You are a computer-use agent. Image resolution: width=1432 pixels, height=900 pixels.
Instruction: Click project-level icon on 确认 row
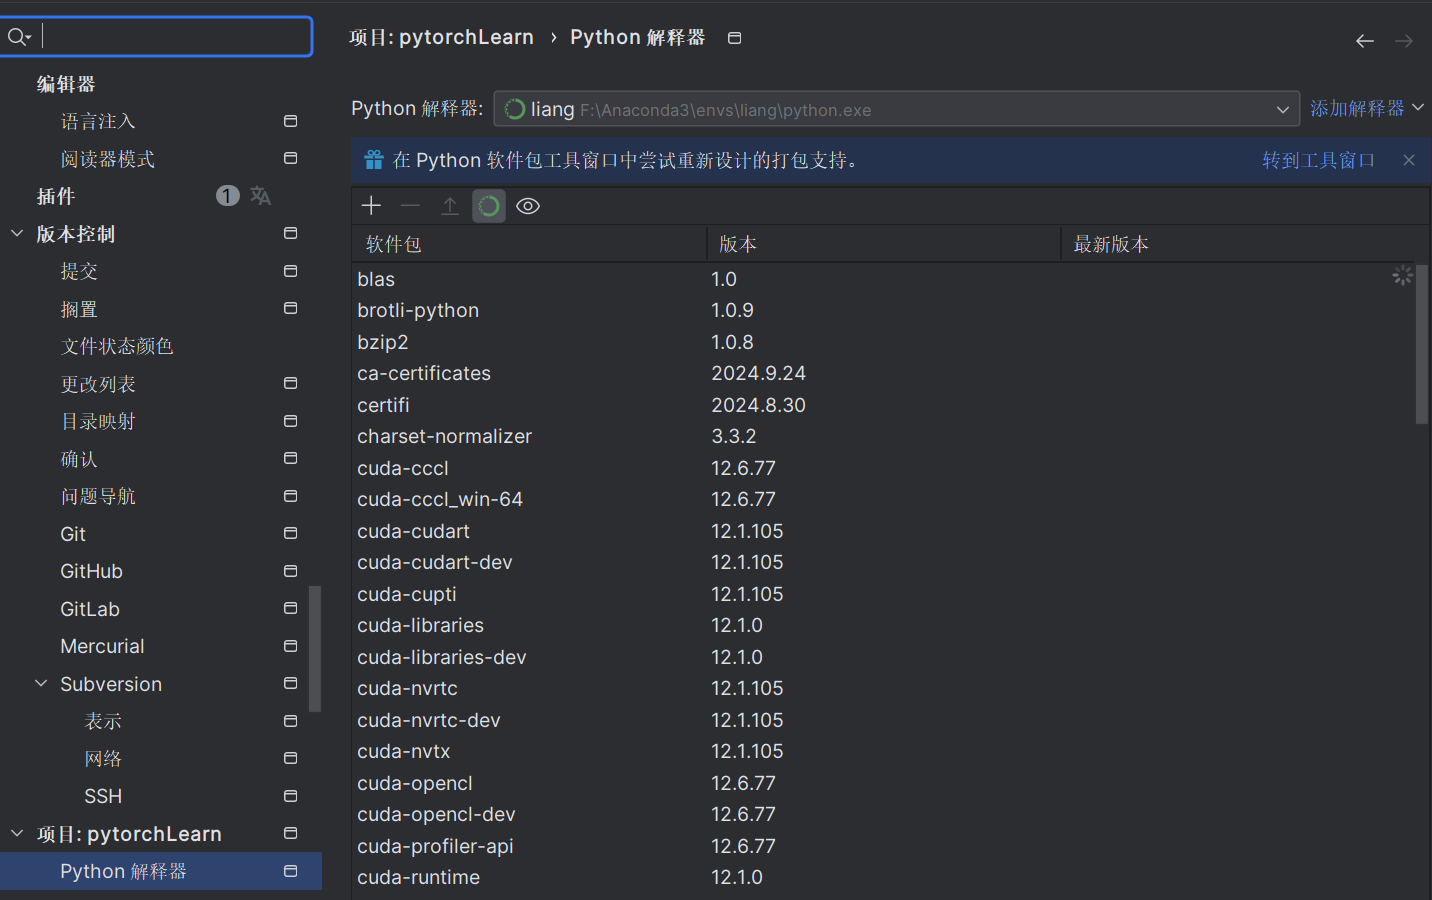(x=290, y=458)
